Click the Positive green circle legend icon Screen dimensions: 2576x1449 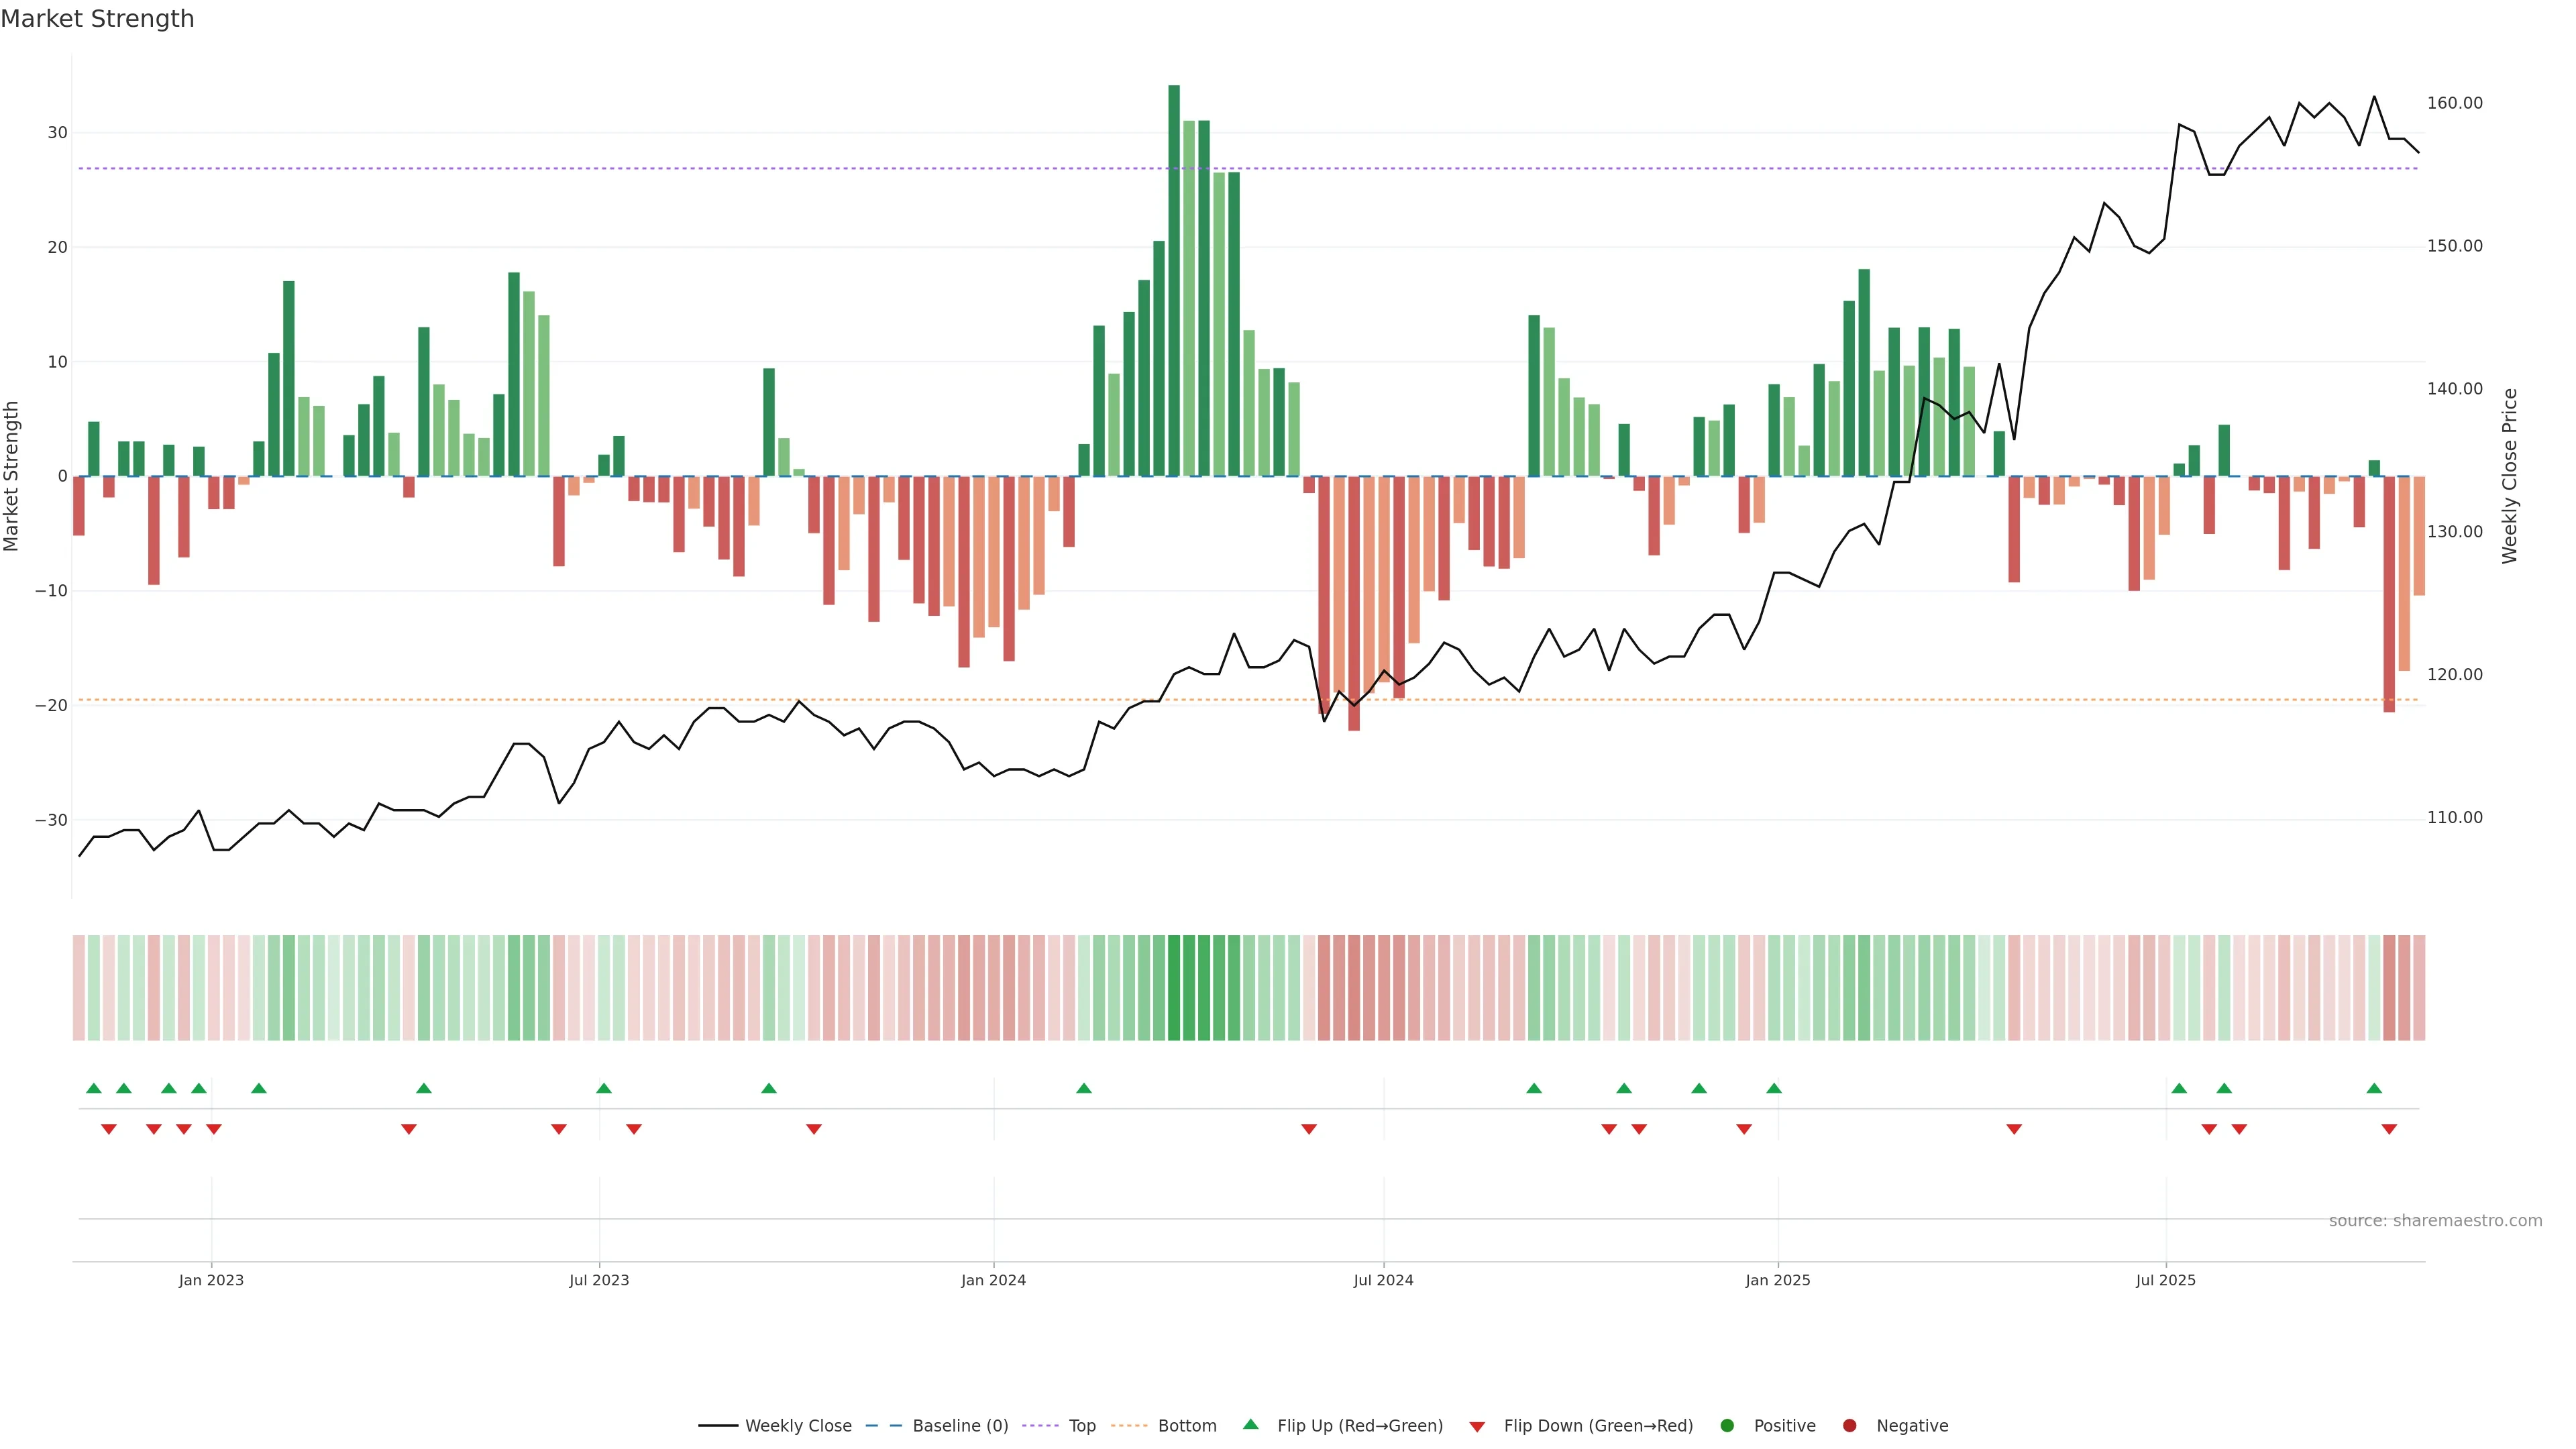pyautogui.click(x=1727, y=1426)
